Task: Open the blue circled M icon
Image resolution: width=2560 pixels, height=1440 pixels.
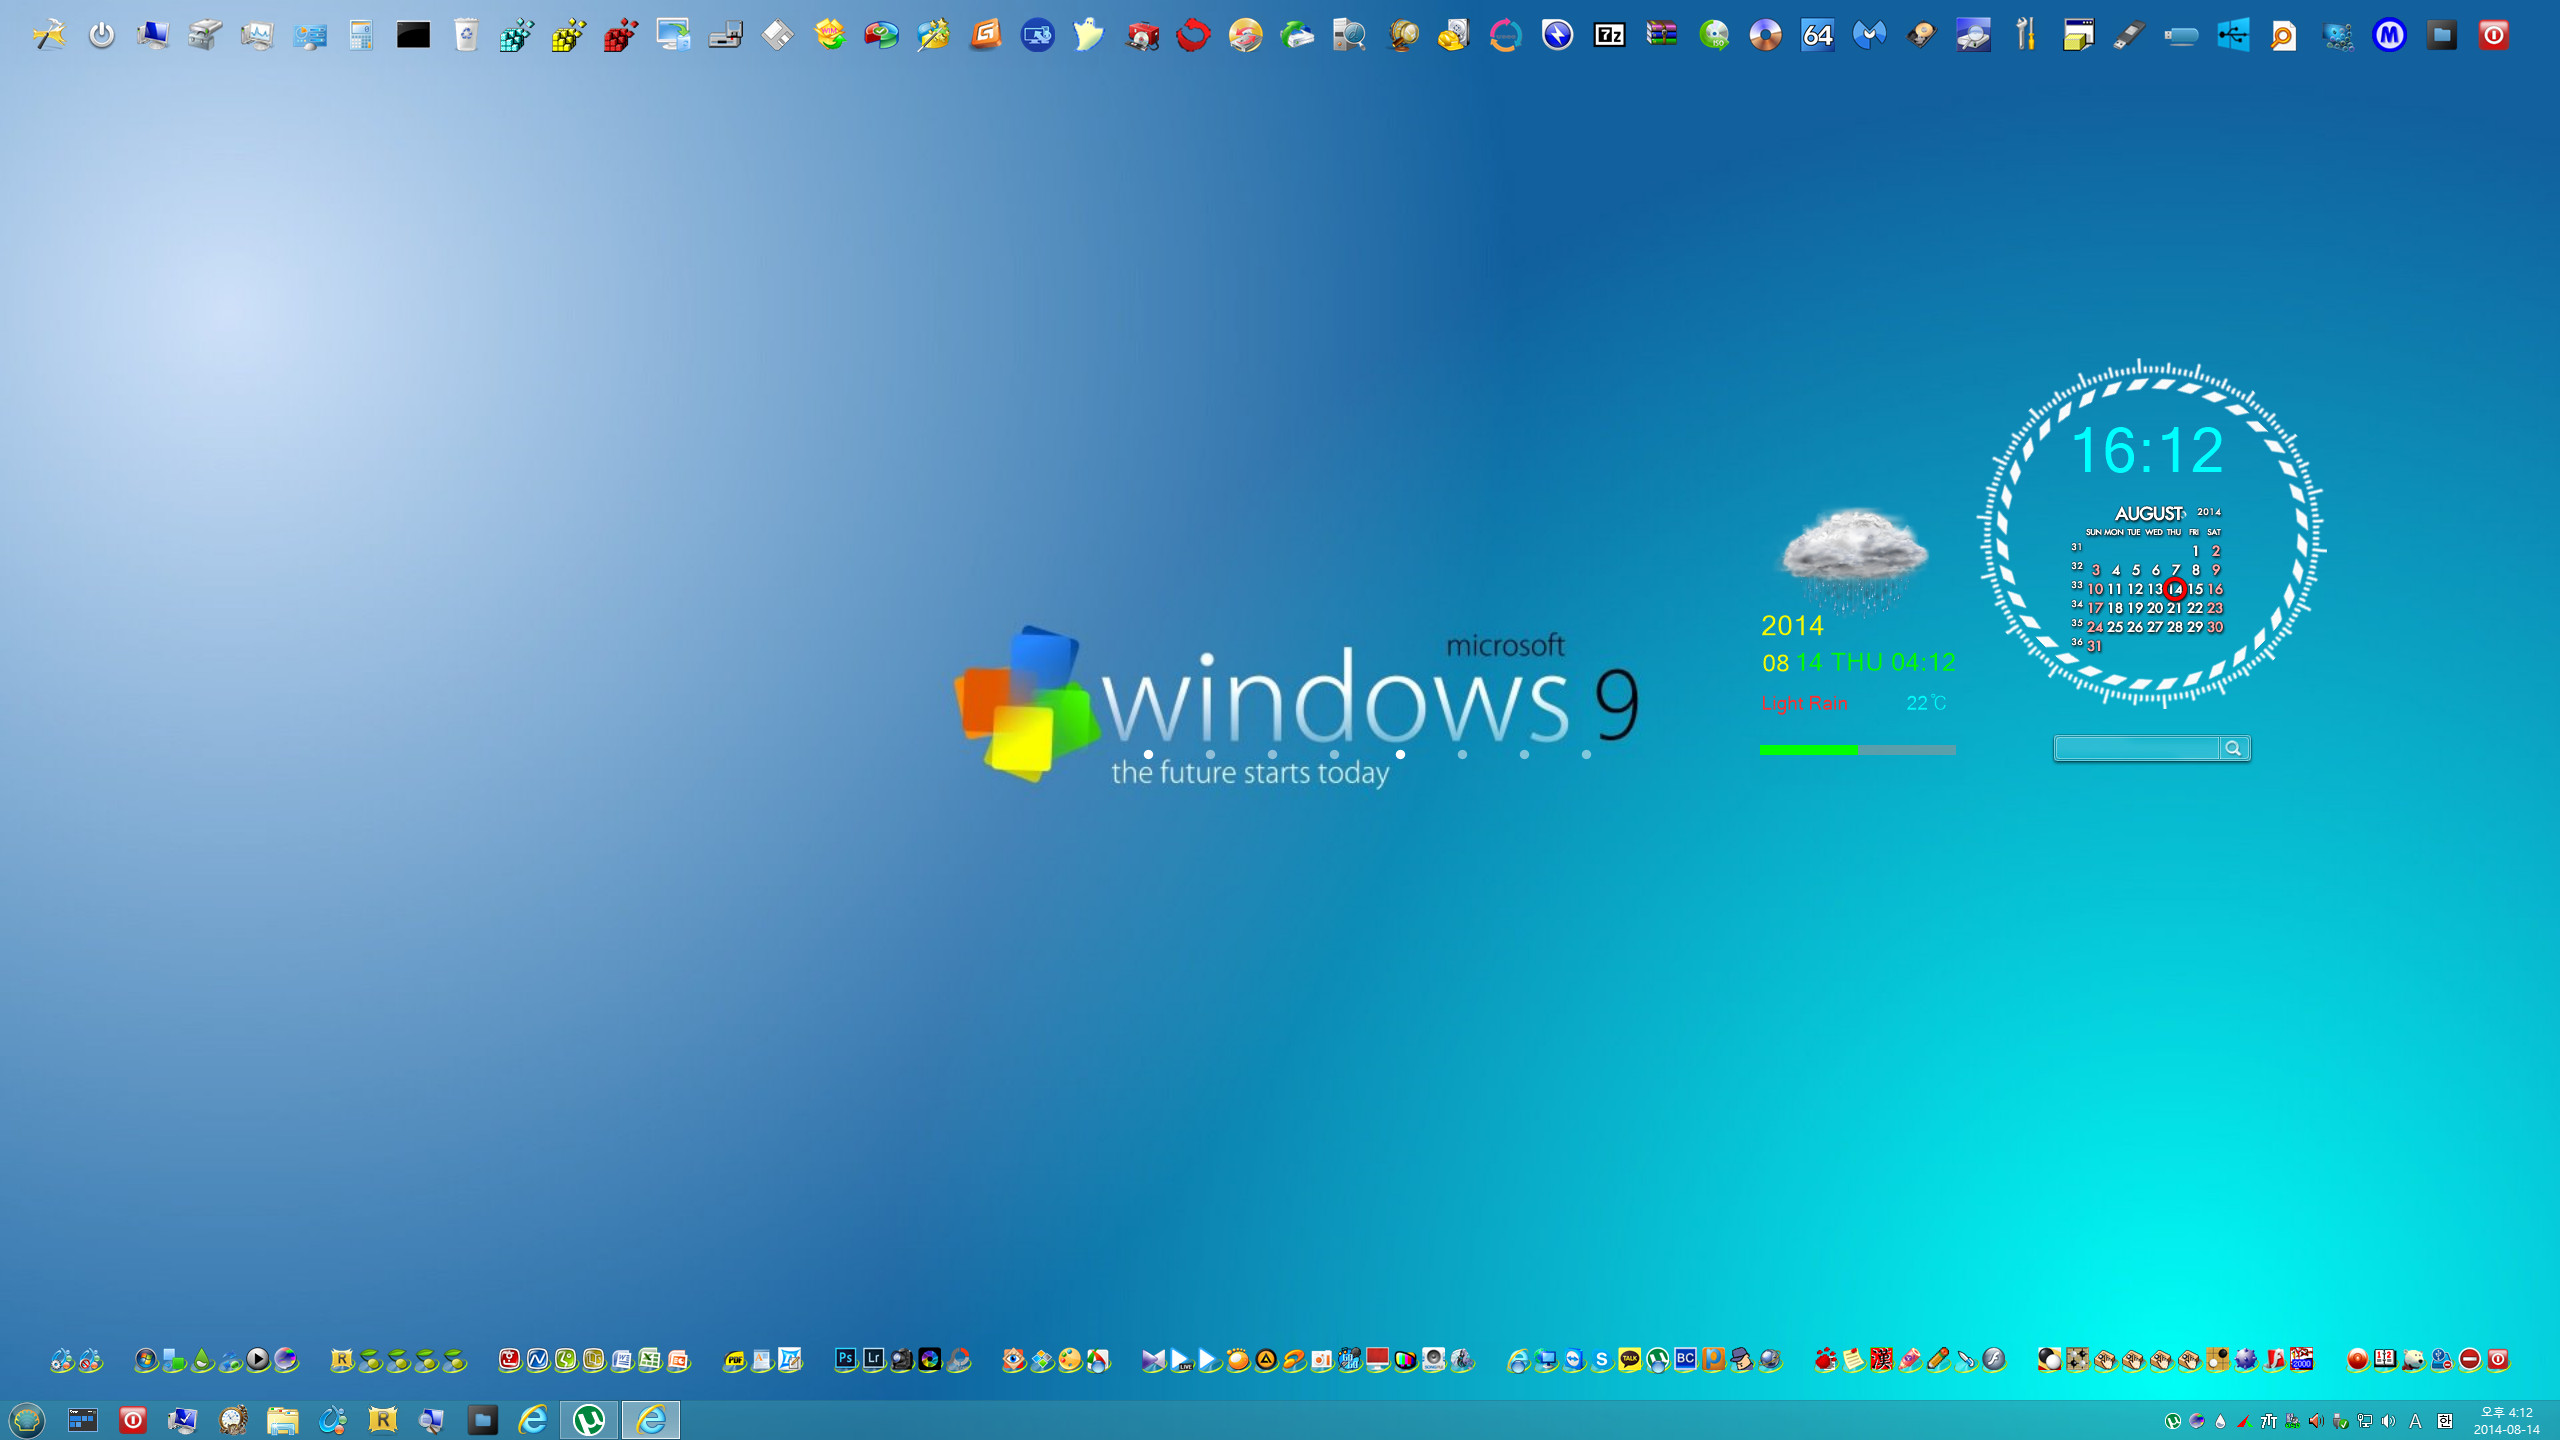Action: click(x=2389, y=36)
